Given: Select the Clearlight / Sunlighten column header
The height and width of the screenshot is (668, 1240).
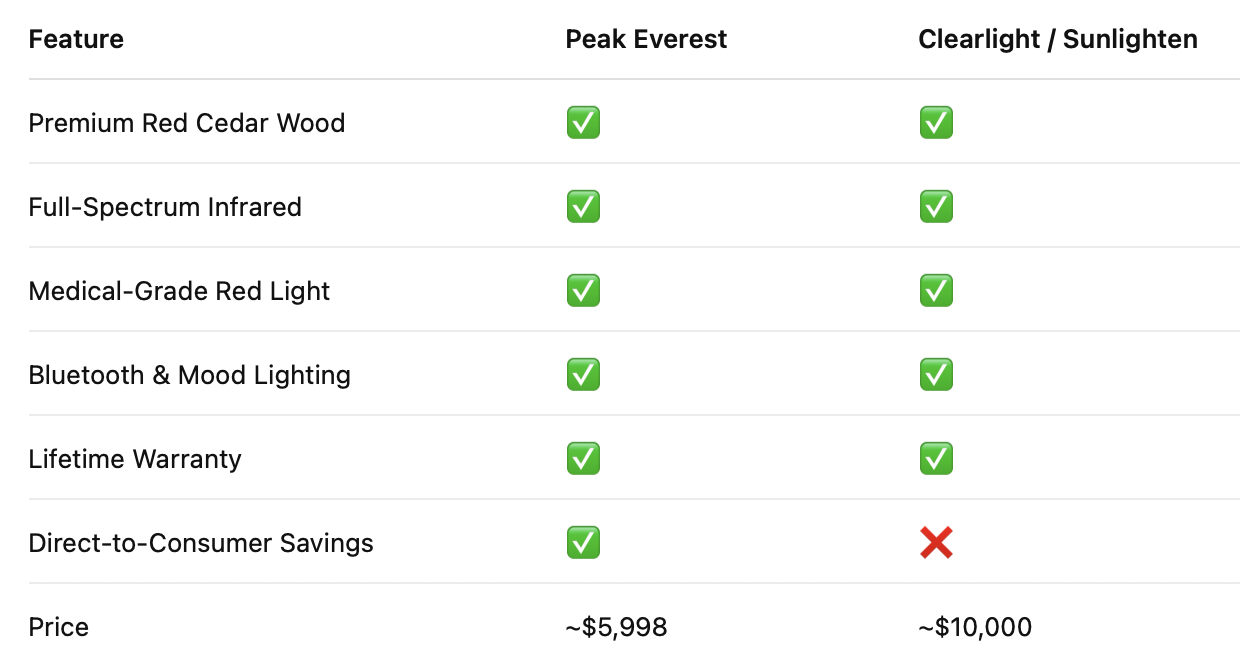Looking at the screenshot, I should (x=1058, y=39).
